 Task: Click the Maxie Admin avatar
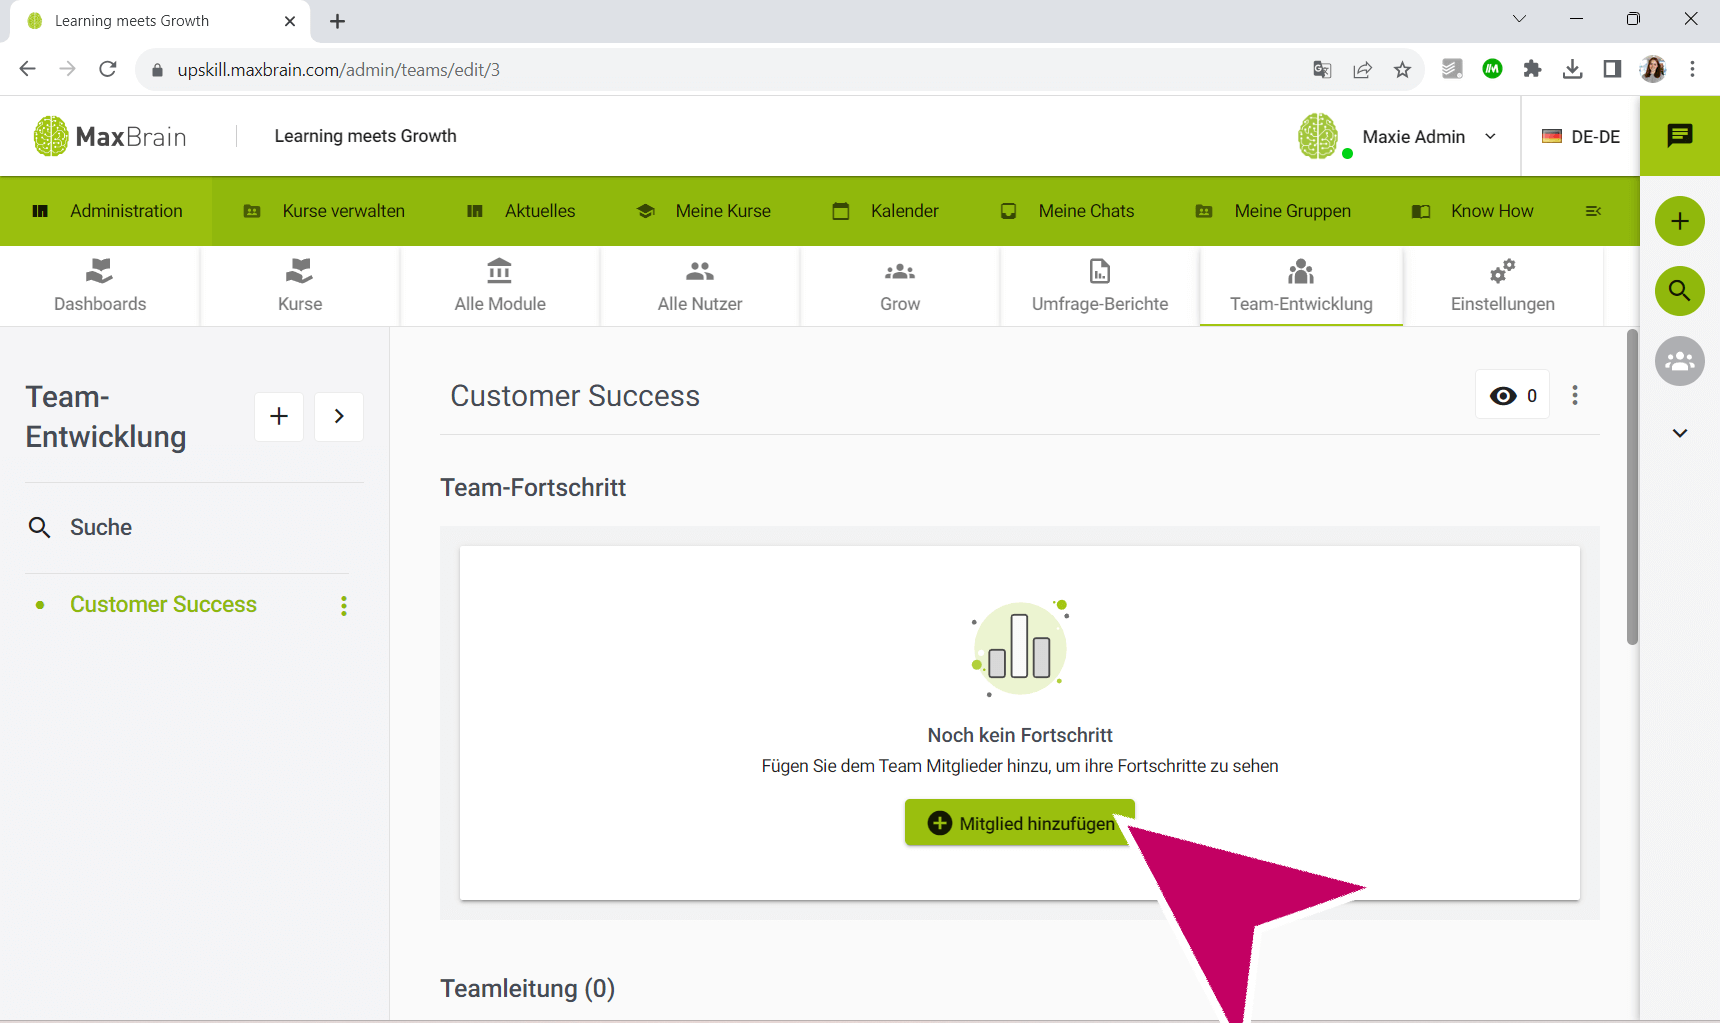pos(1318,136)
